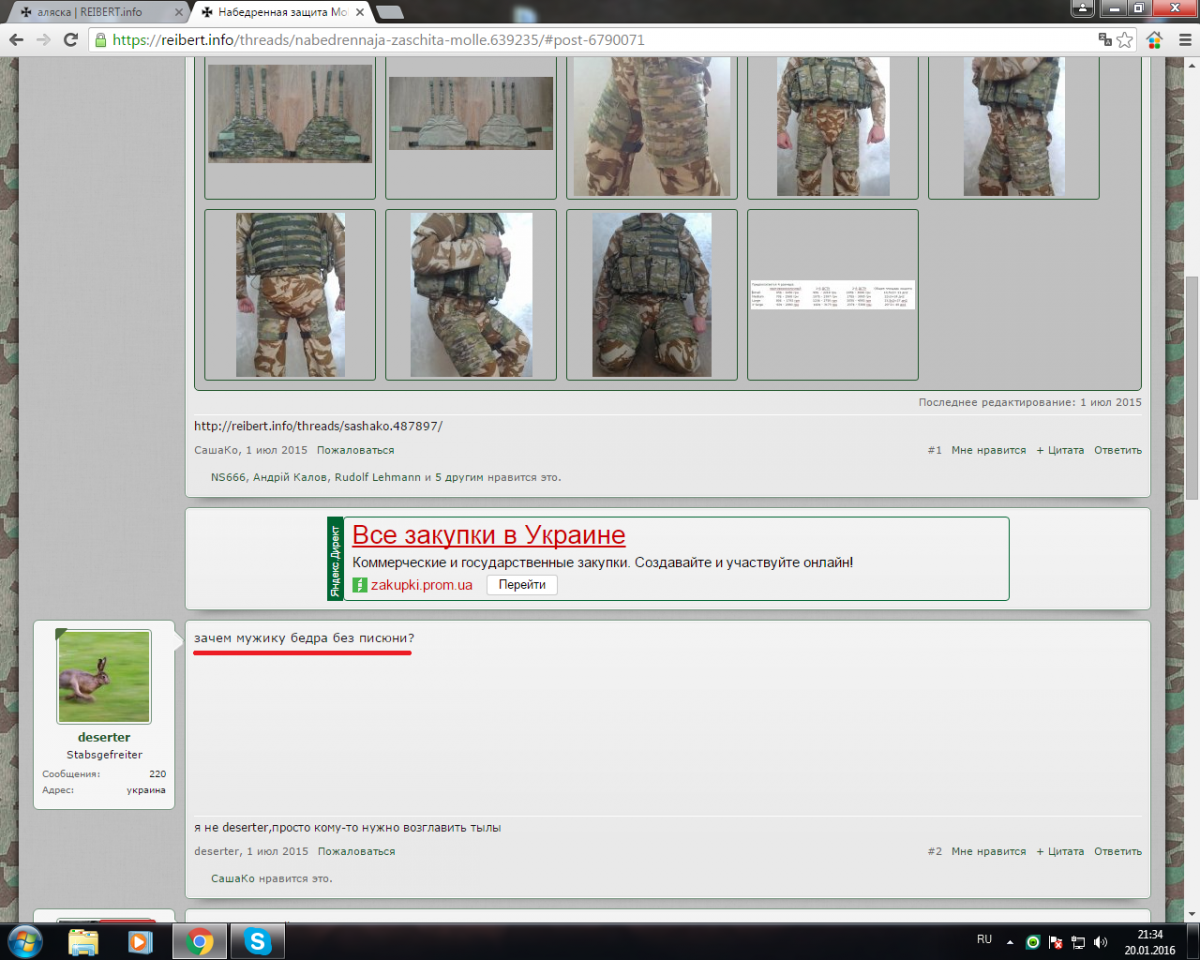The image size is (1200, 960).
Task: Open the thumbnail with the small price table
Action: click(833, 295)
